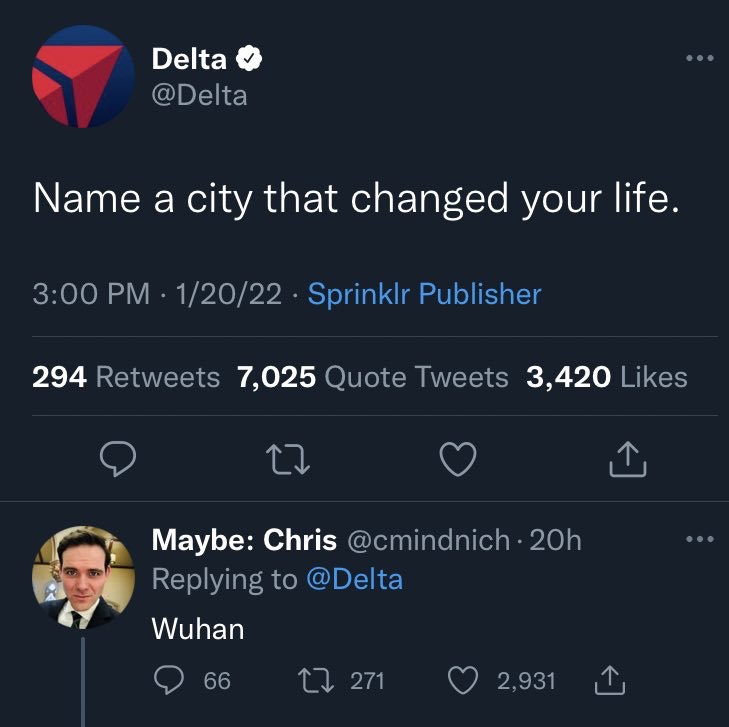
Task: Open the Sprinklr Publisher source link
Action: pos(424,294)
